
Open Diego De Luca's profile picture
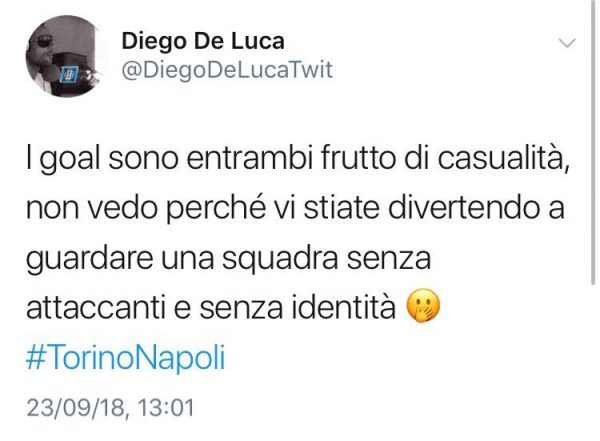click(x=67, y=56)
